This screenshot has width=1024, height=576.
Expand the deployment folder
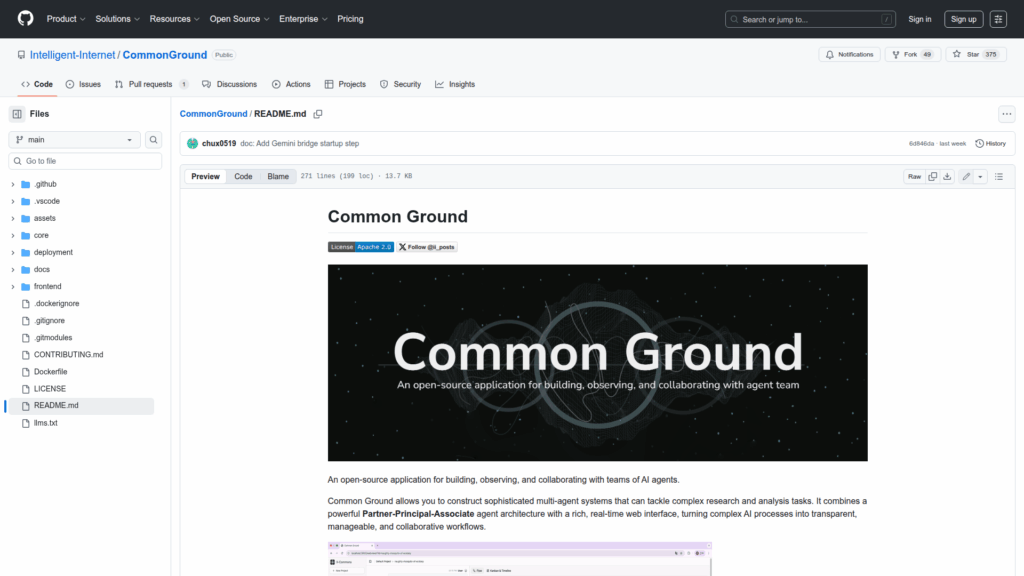13,252
